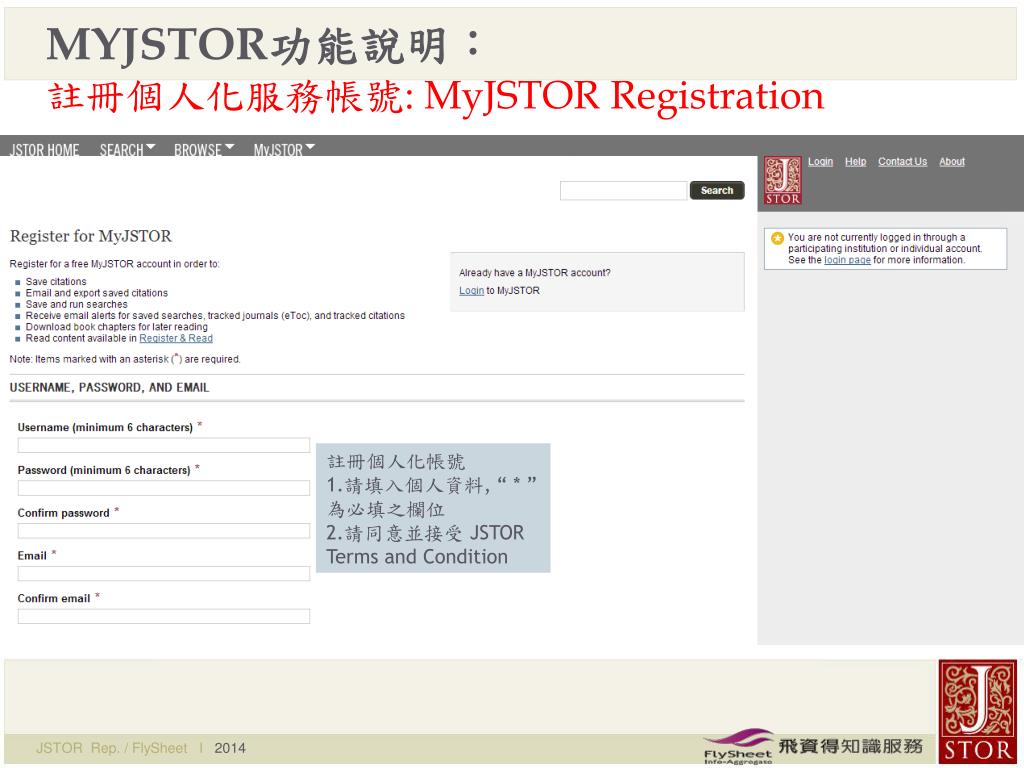
Task: Focus the Username input field
Action: click(164, 445)
